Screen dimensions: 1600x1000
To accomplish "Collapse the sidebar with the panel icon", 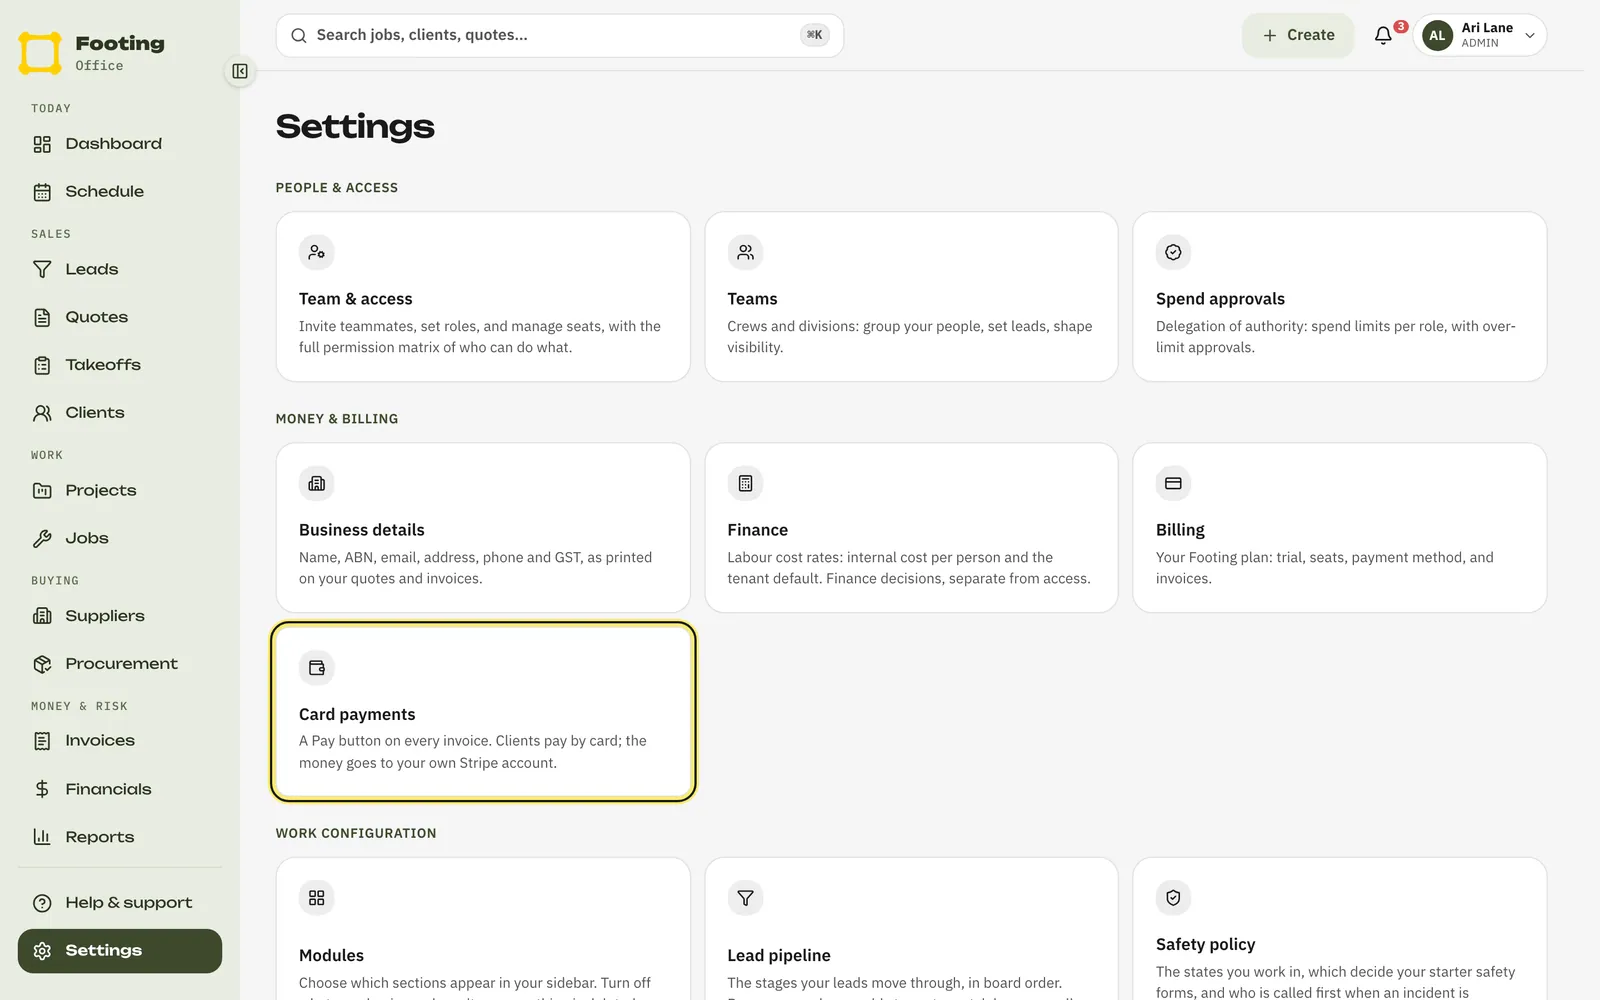I will coord(240,71).
